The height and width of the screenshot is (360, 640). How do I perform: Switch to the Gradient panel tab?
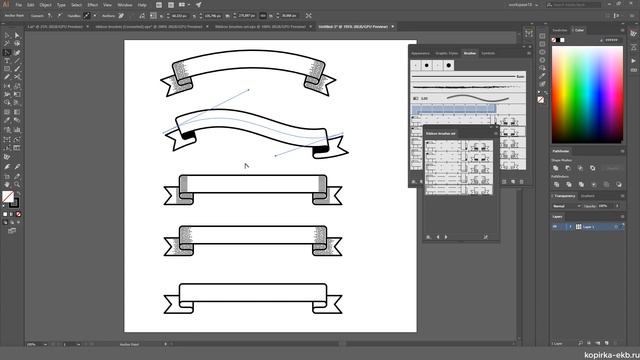pos(588,196)
